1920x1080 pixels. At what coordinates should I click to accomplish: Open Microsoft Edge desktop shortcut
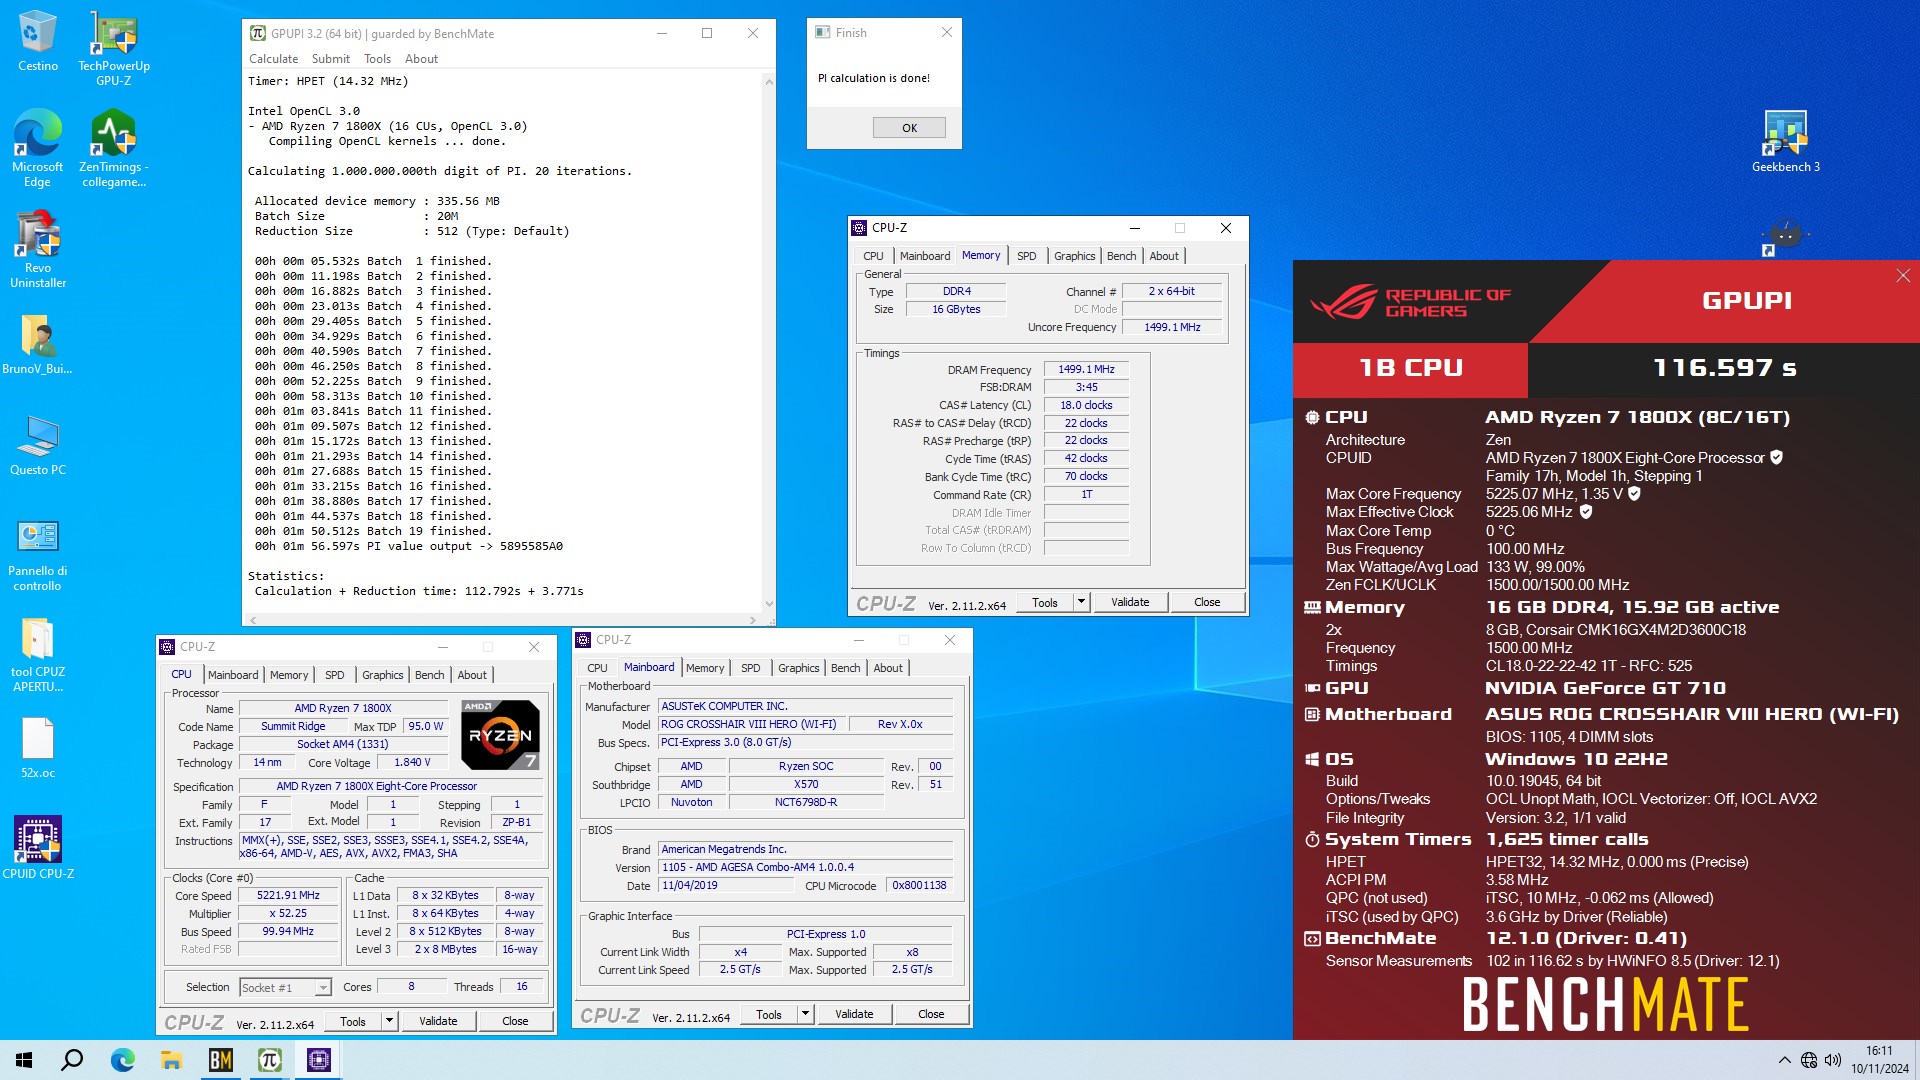38,148
